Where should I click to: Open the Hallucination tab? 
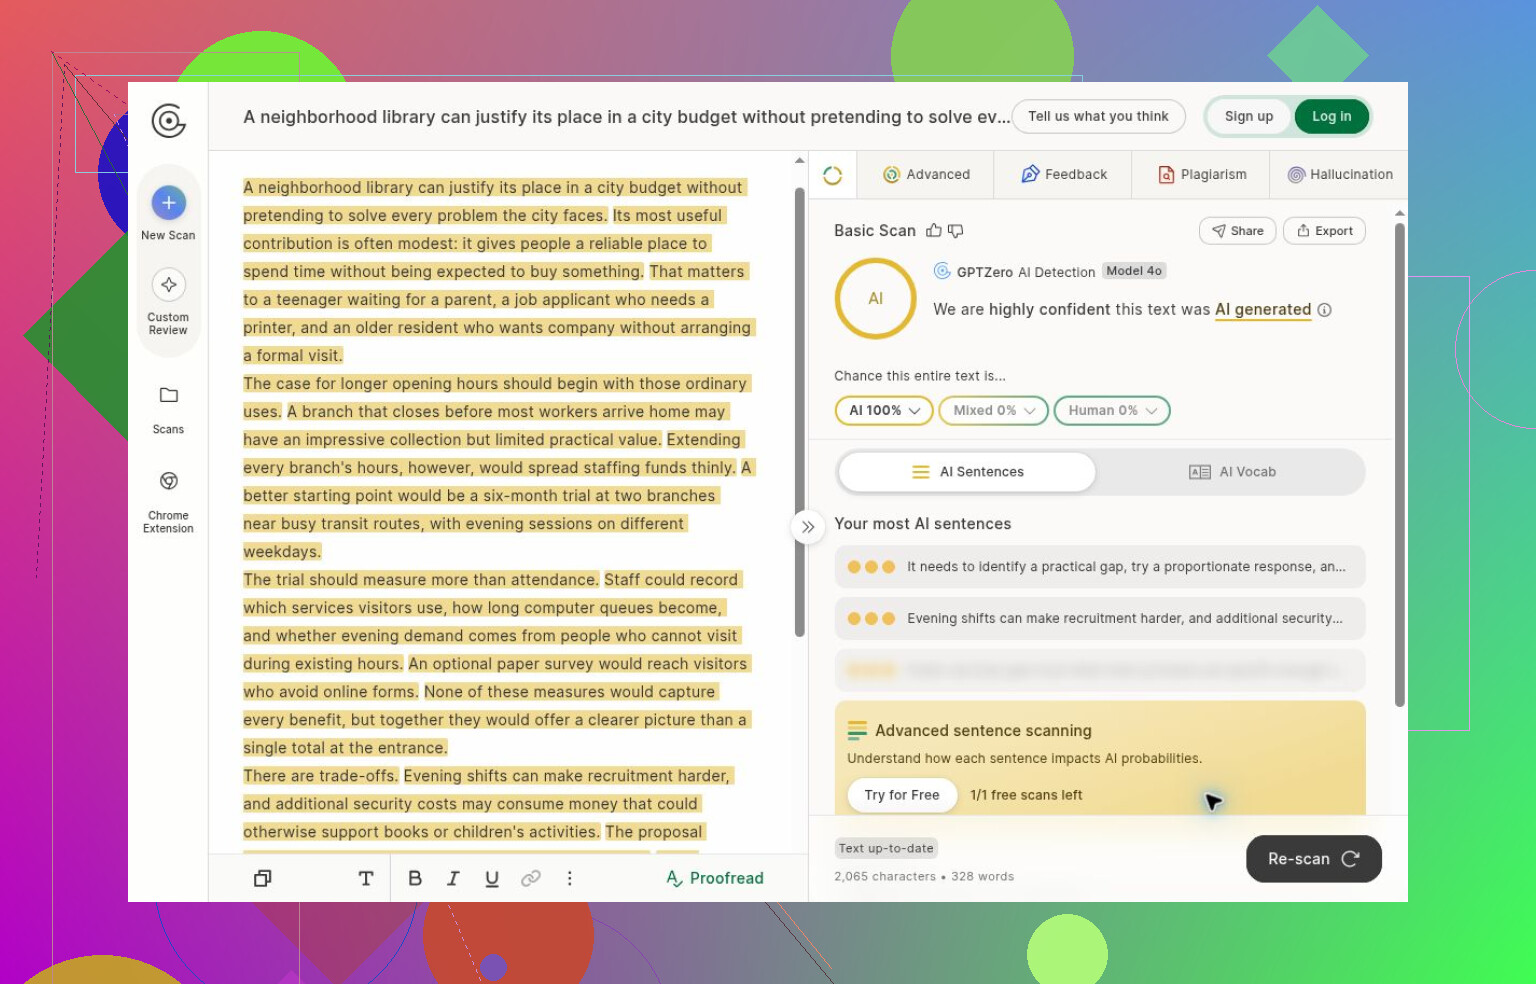click(x=1340, y=175)
